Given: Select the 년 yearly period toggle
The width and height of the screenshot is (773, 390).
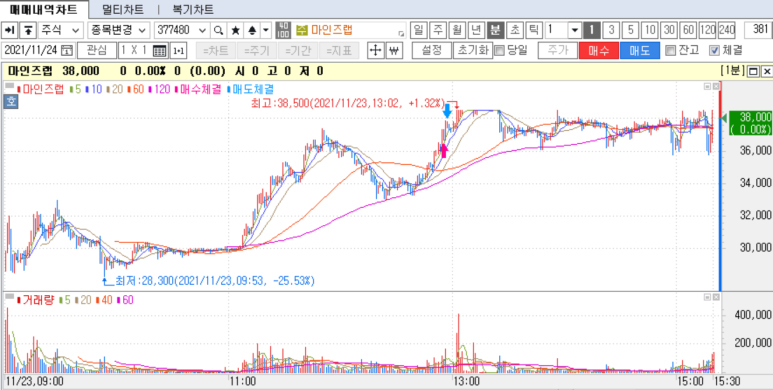Looking at the screenshot, I should tap(475, 30).
